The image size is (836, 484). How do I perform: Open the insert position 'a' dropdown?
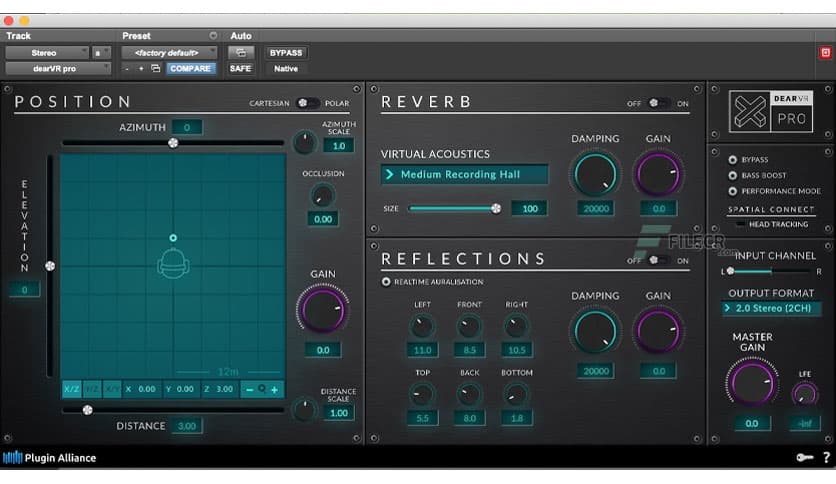[x=101, y=52]
